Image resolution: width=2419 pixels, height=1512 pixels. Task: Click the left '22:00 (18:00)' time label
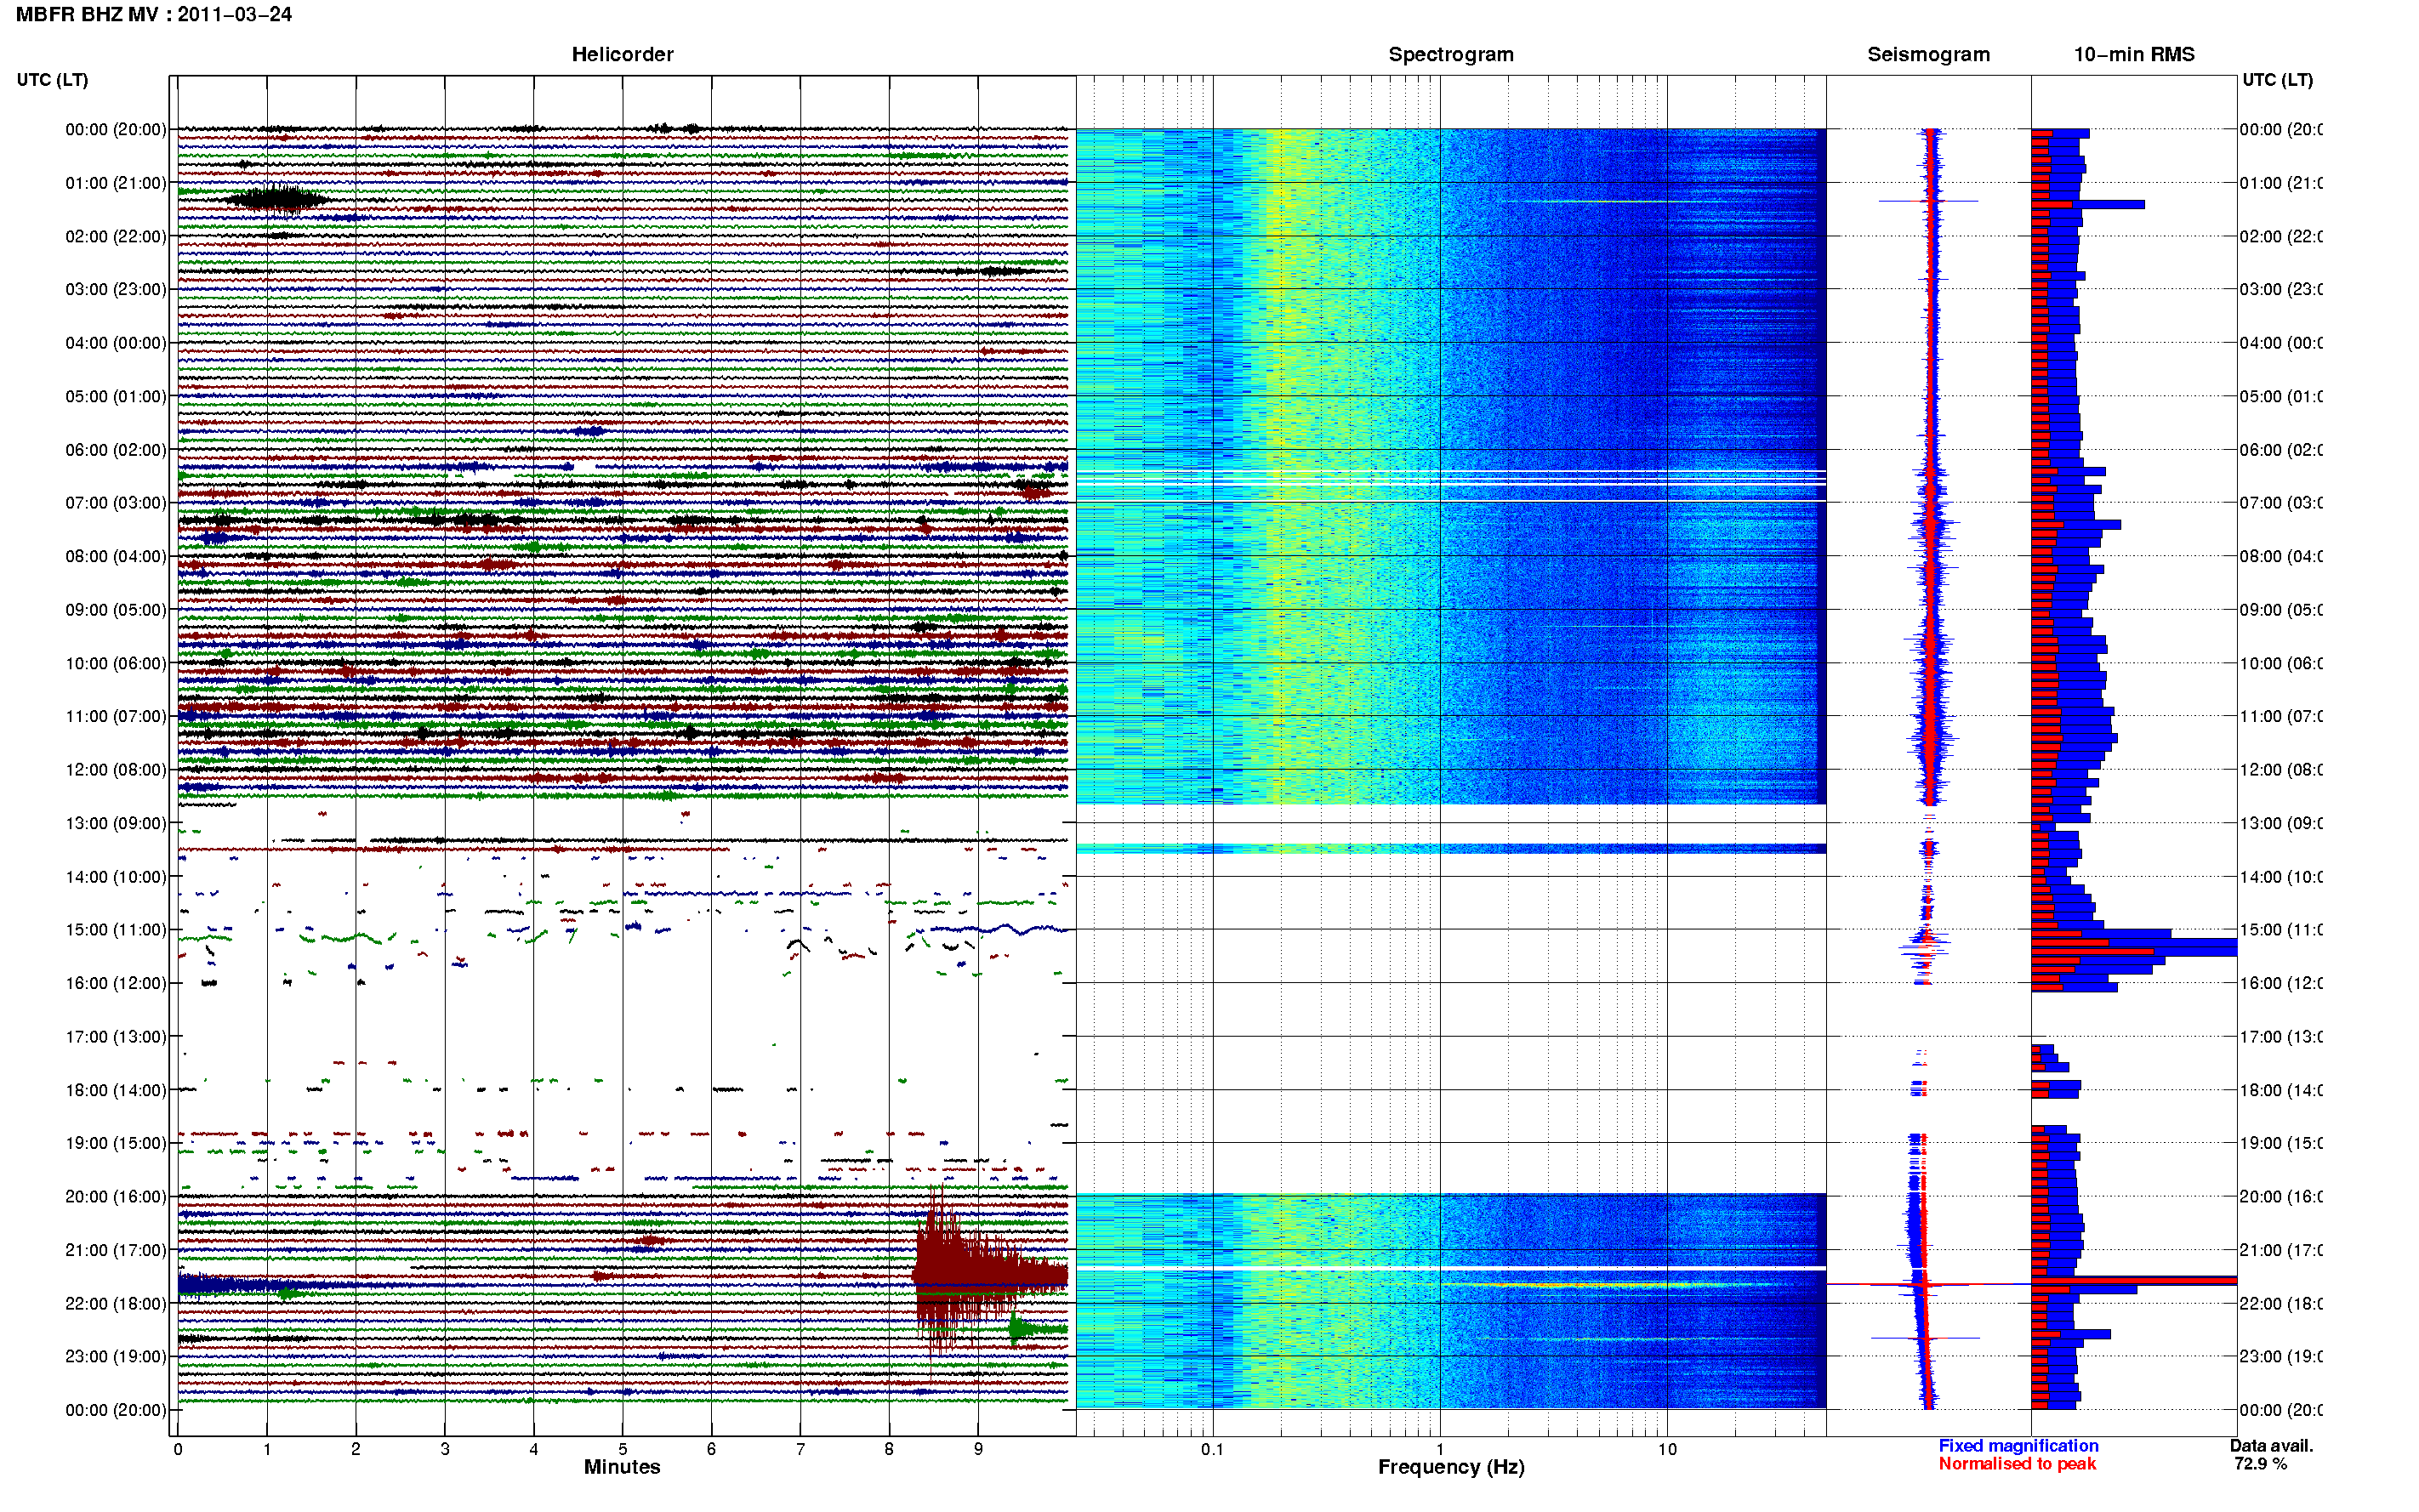pos(115,1303)
